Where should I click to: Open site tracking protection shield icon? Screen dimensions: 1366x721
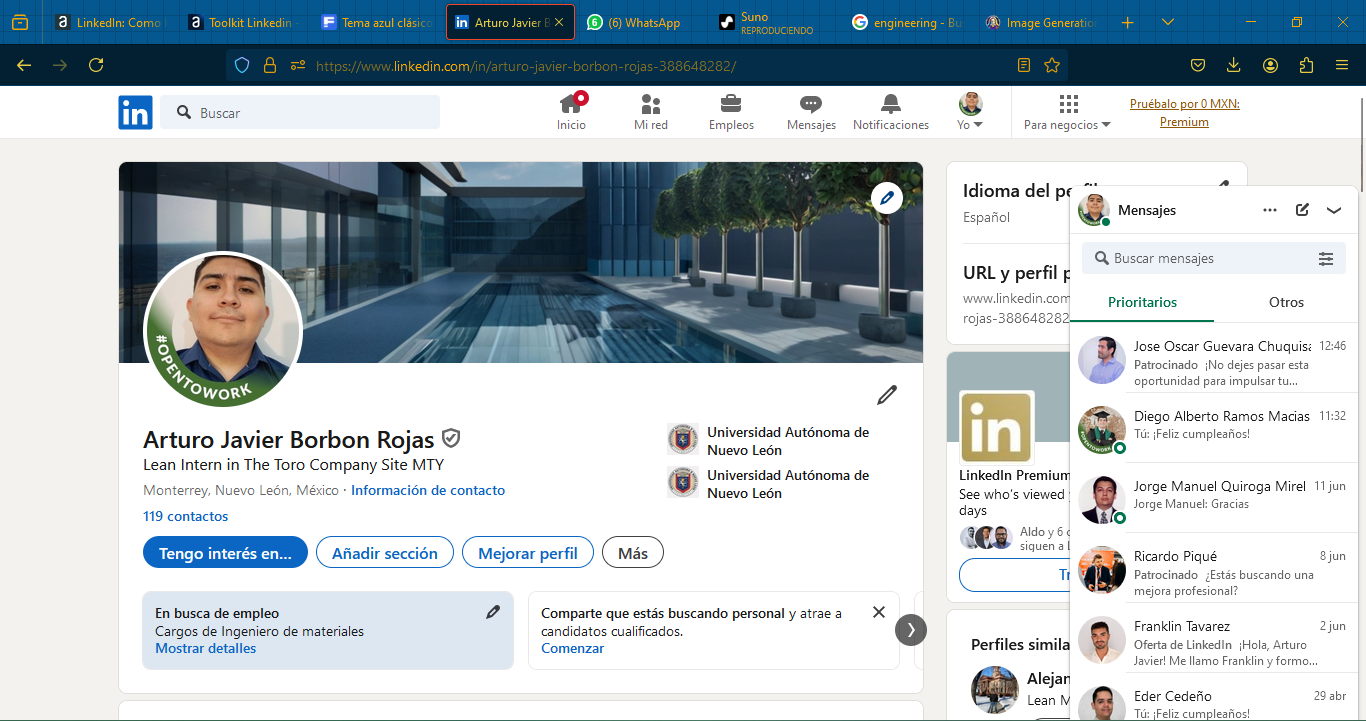(x=241, y=65)
